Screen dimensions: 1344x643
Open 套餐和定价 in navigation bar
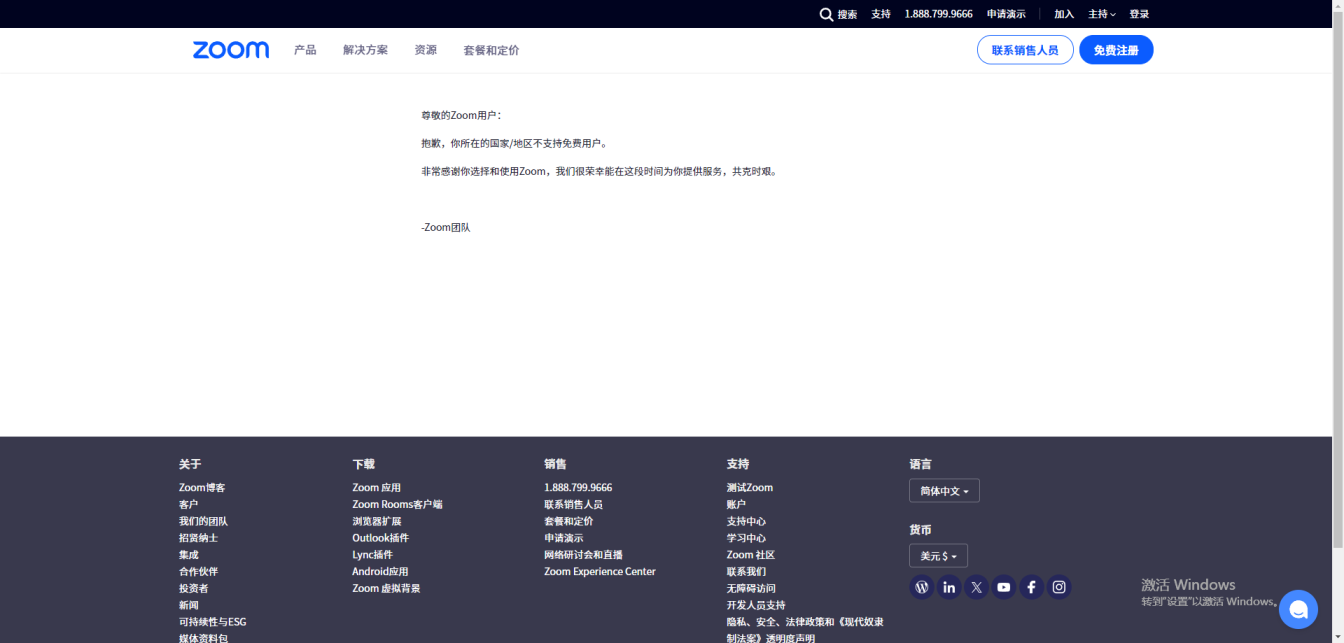(491, 50)
